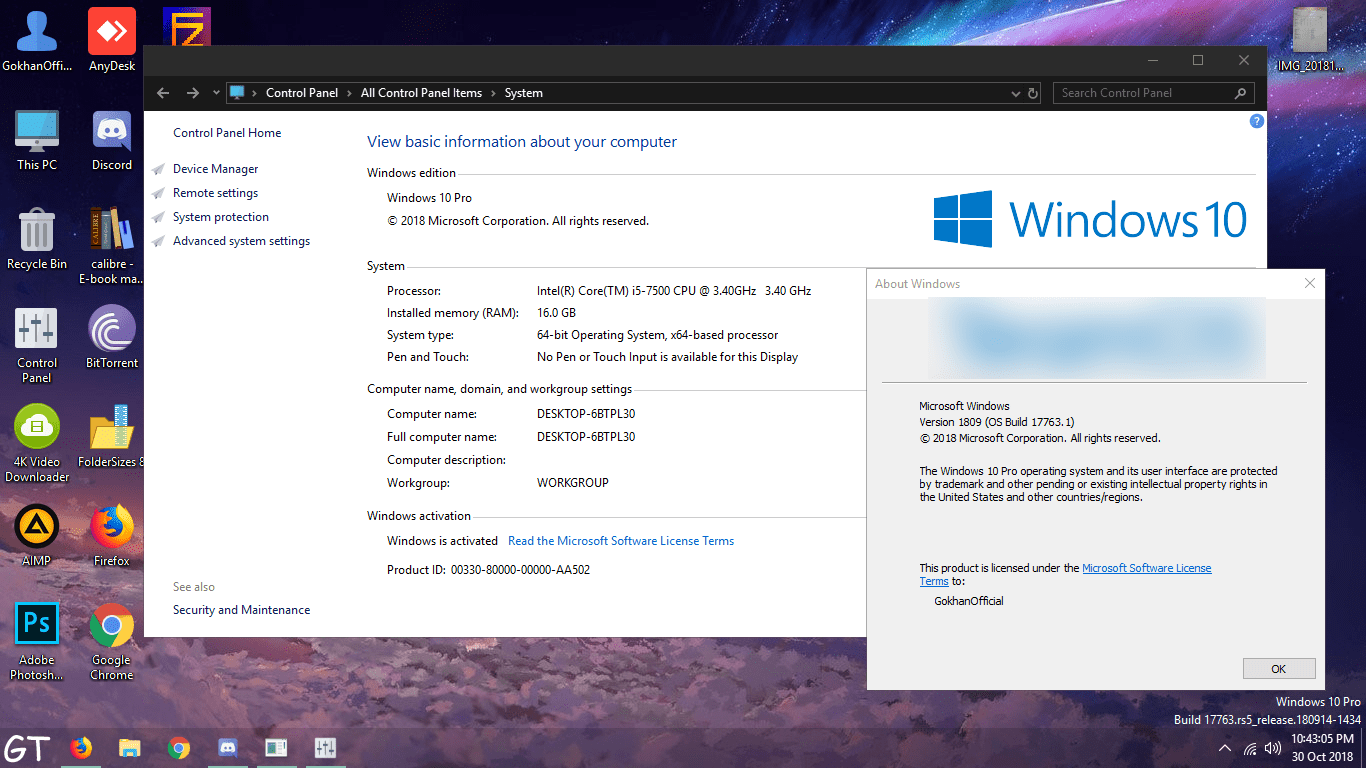Select the Control Panel desktop icon
Image resolution: width=1366 pixels, height=768 pixels.
[x=37, y=345]
